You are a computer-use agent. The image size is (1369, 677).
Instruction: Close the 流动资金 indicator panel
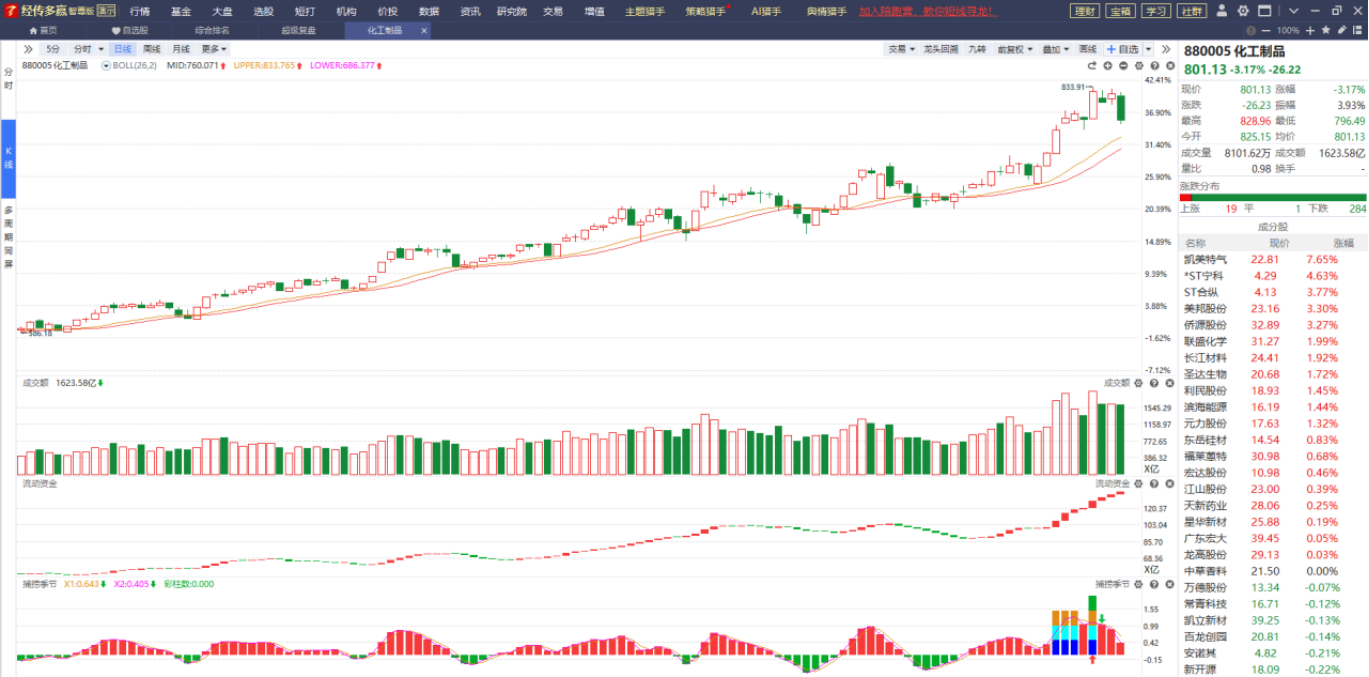[1168, 483]
